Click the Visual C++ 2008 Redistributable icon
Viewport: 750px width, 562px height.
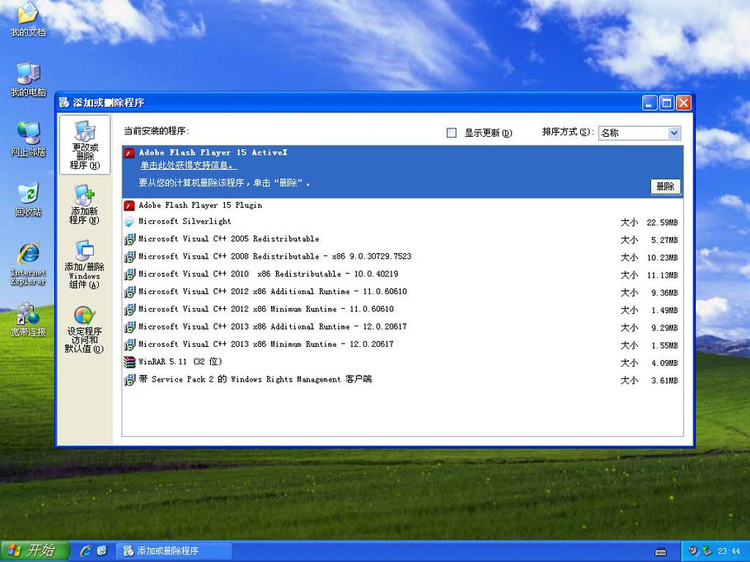pos(129,257)
